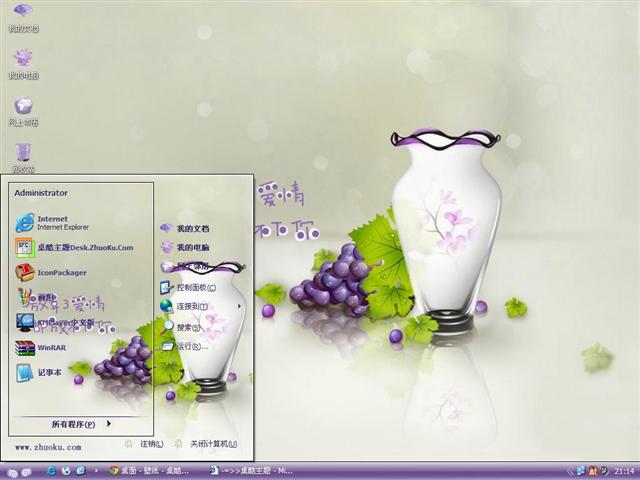Open the Recycle Bin desktop icon
The height and width of the screenshot is (480, 640).
[x=23, y=158]
